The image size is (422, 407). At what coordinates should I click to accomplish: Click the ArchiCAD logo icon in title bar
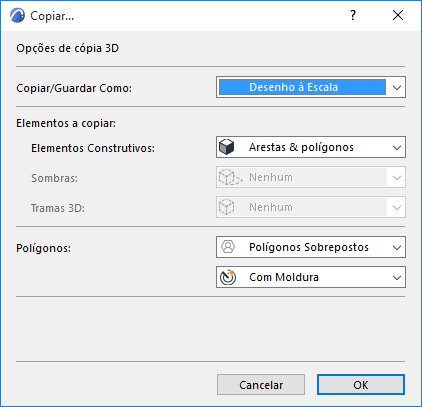pos(17,15)
